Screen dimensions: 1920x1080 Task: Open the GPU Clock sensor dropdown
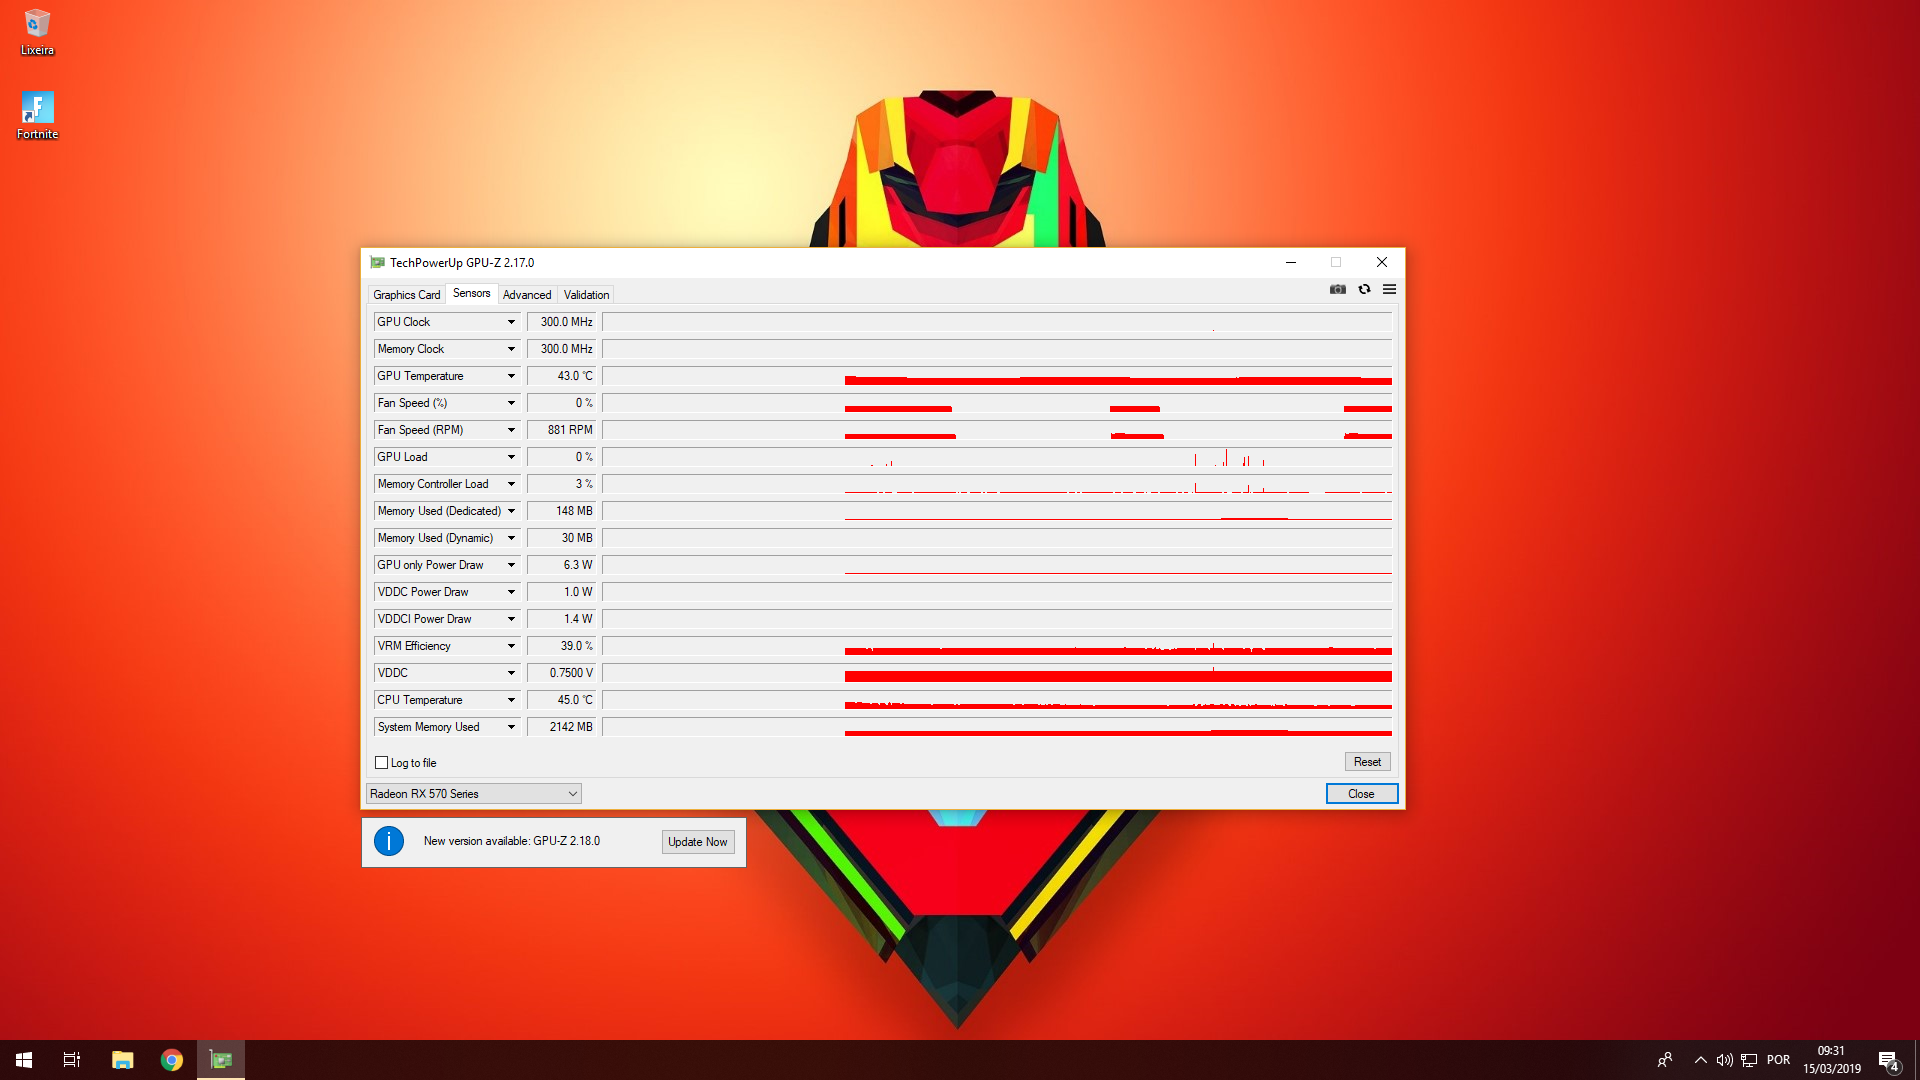(x=511, y=322)
